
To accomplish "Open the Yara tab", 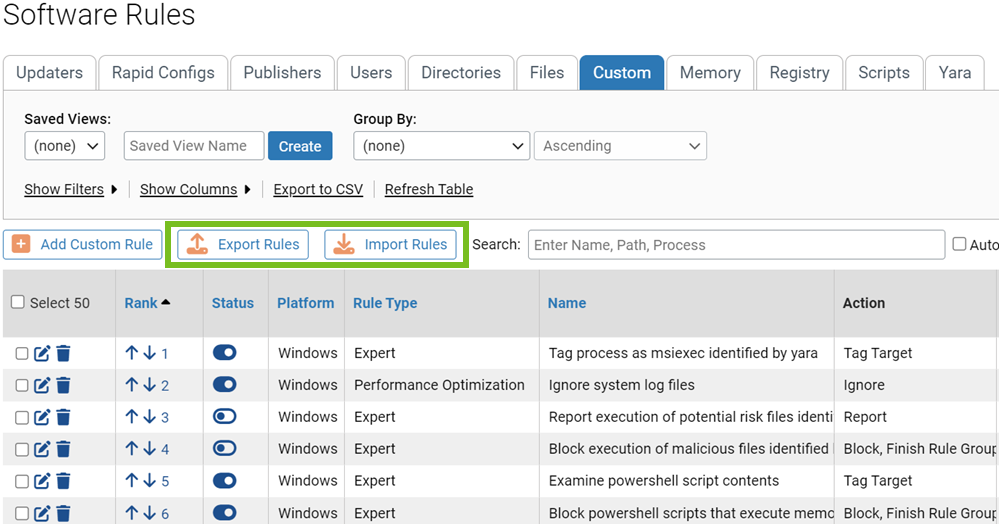I will tap(954, 73).
